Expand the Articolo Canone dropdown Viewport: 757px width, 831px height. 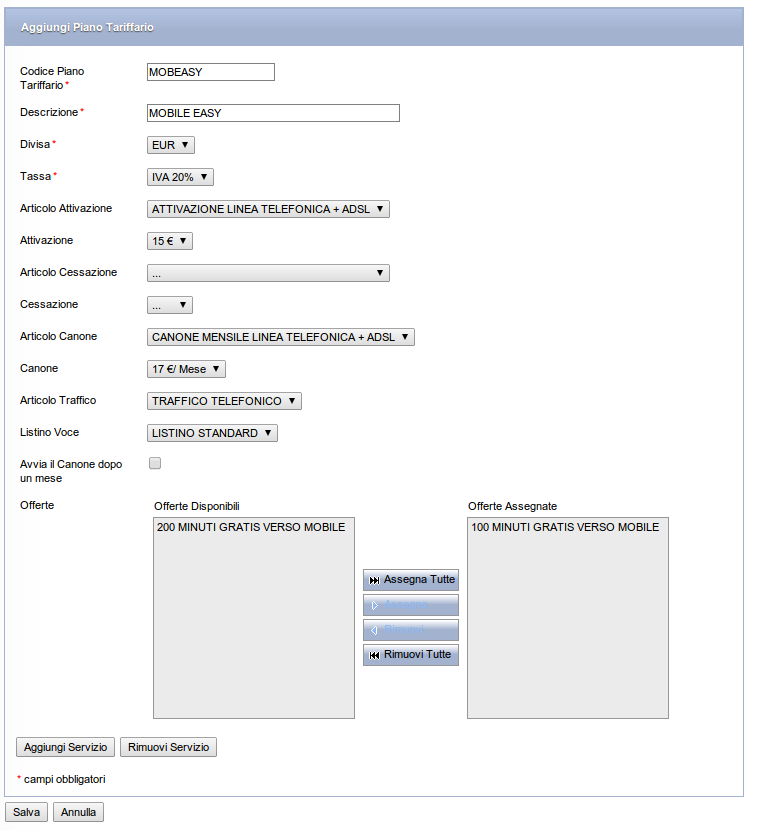pos(280,337)
